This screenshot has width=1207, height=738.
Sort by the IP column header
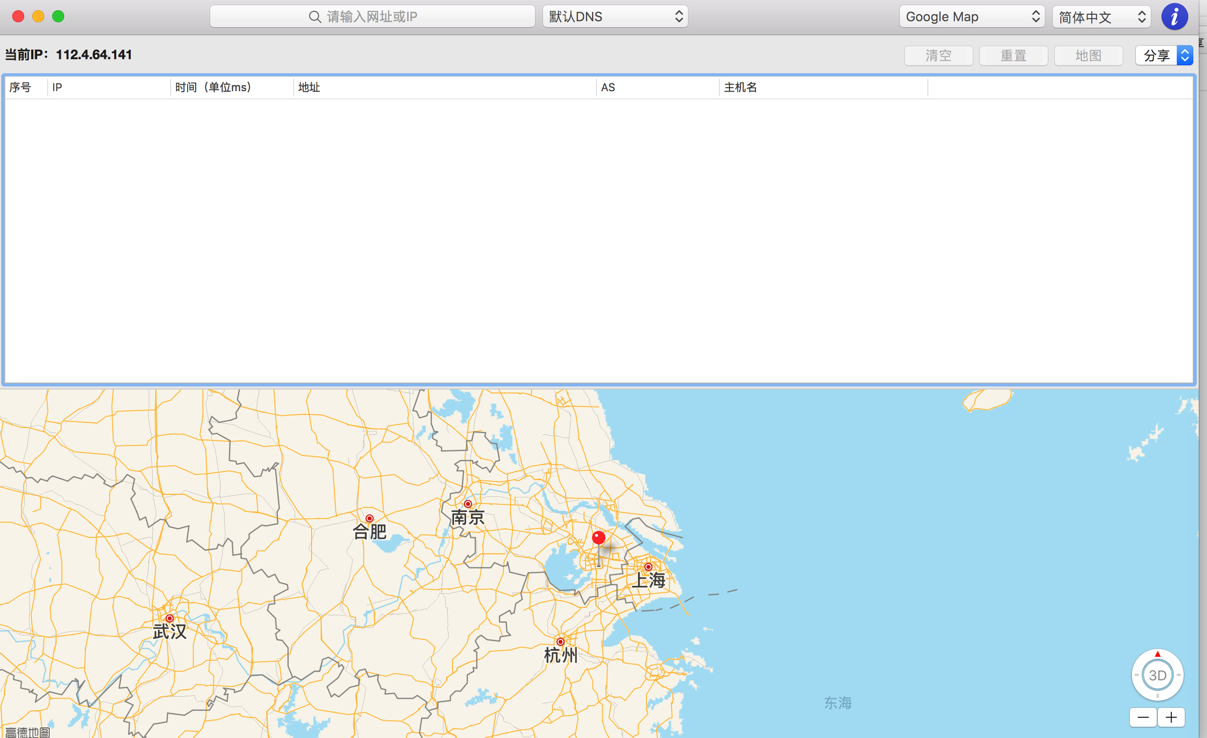tap(109, 88)
